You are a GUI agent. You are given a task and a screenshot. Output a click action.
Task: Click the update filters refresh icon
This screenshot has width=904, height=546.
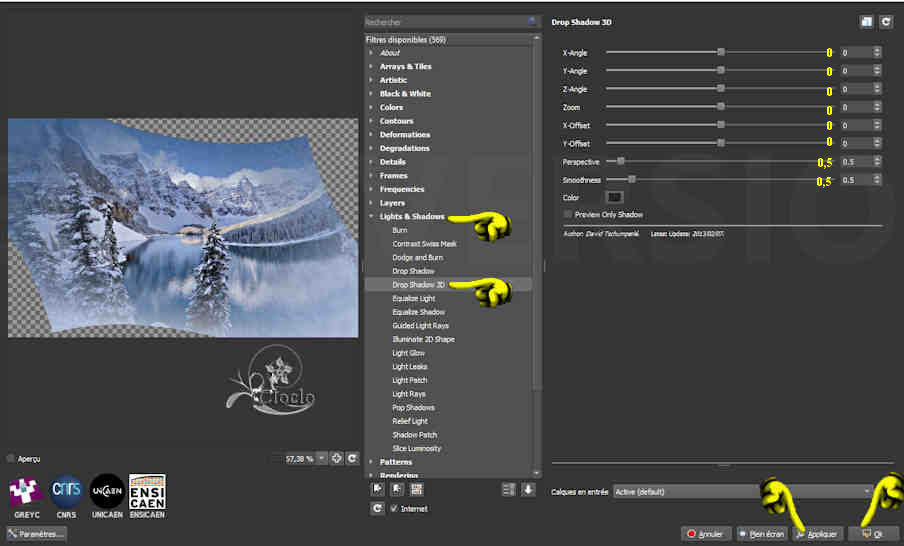pyautogui.click(x=377, y=509)
